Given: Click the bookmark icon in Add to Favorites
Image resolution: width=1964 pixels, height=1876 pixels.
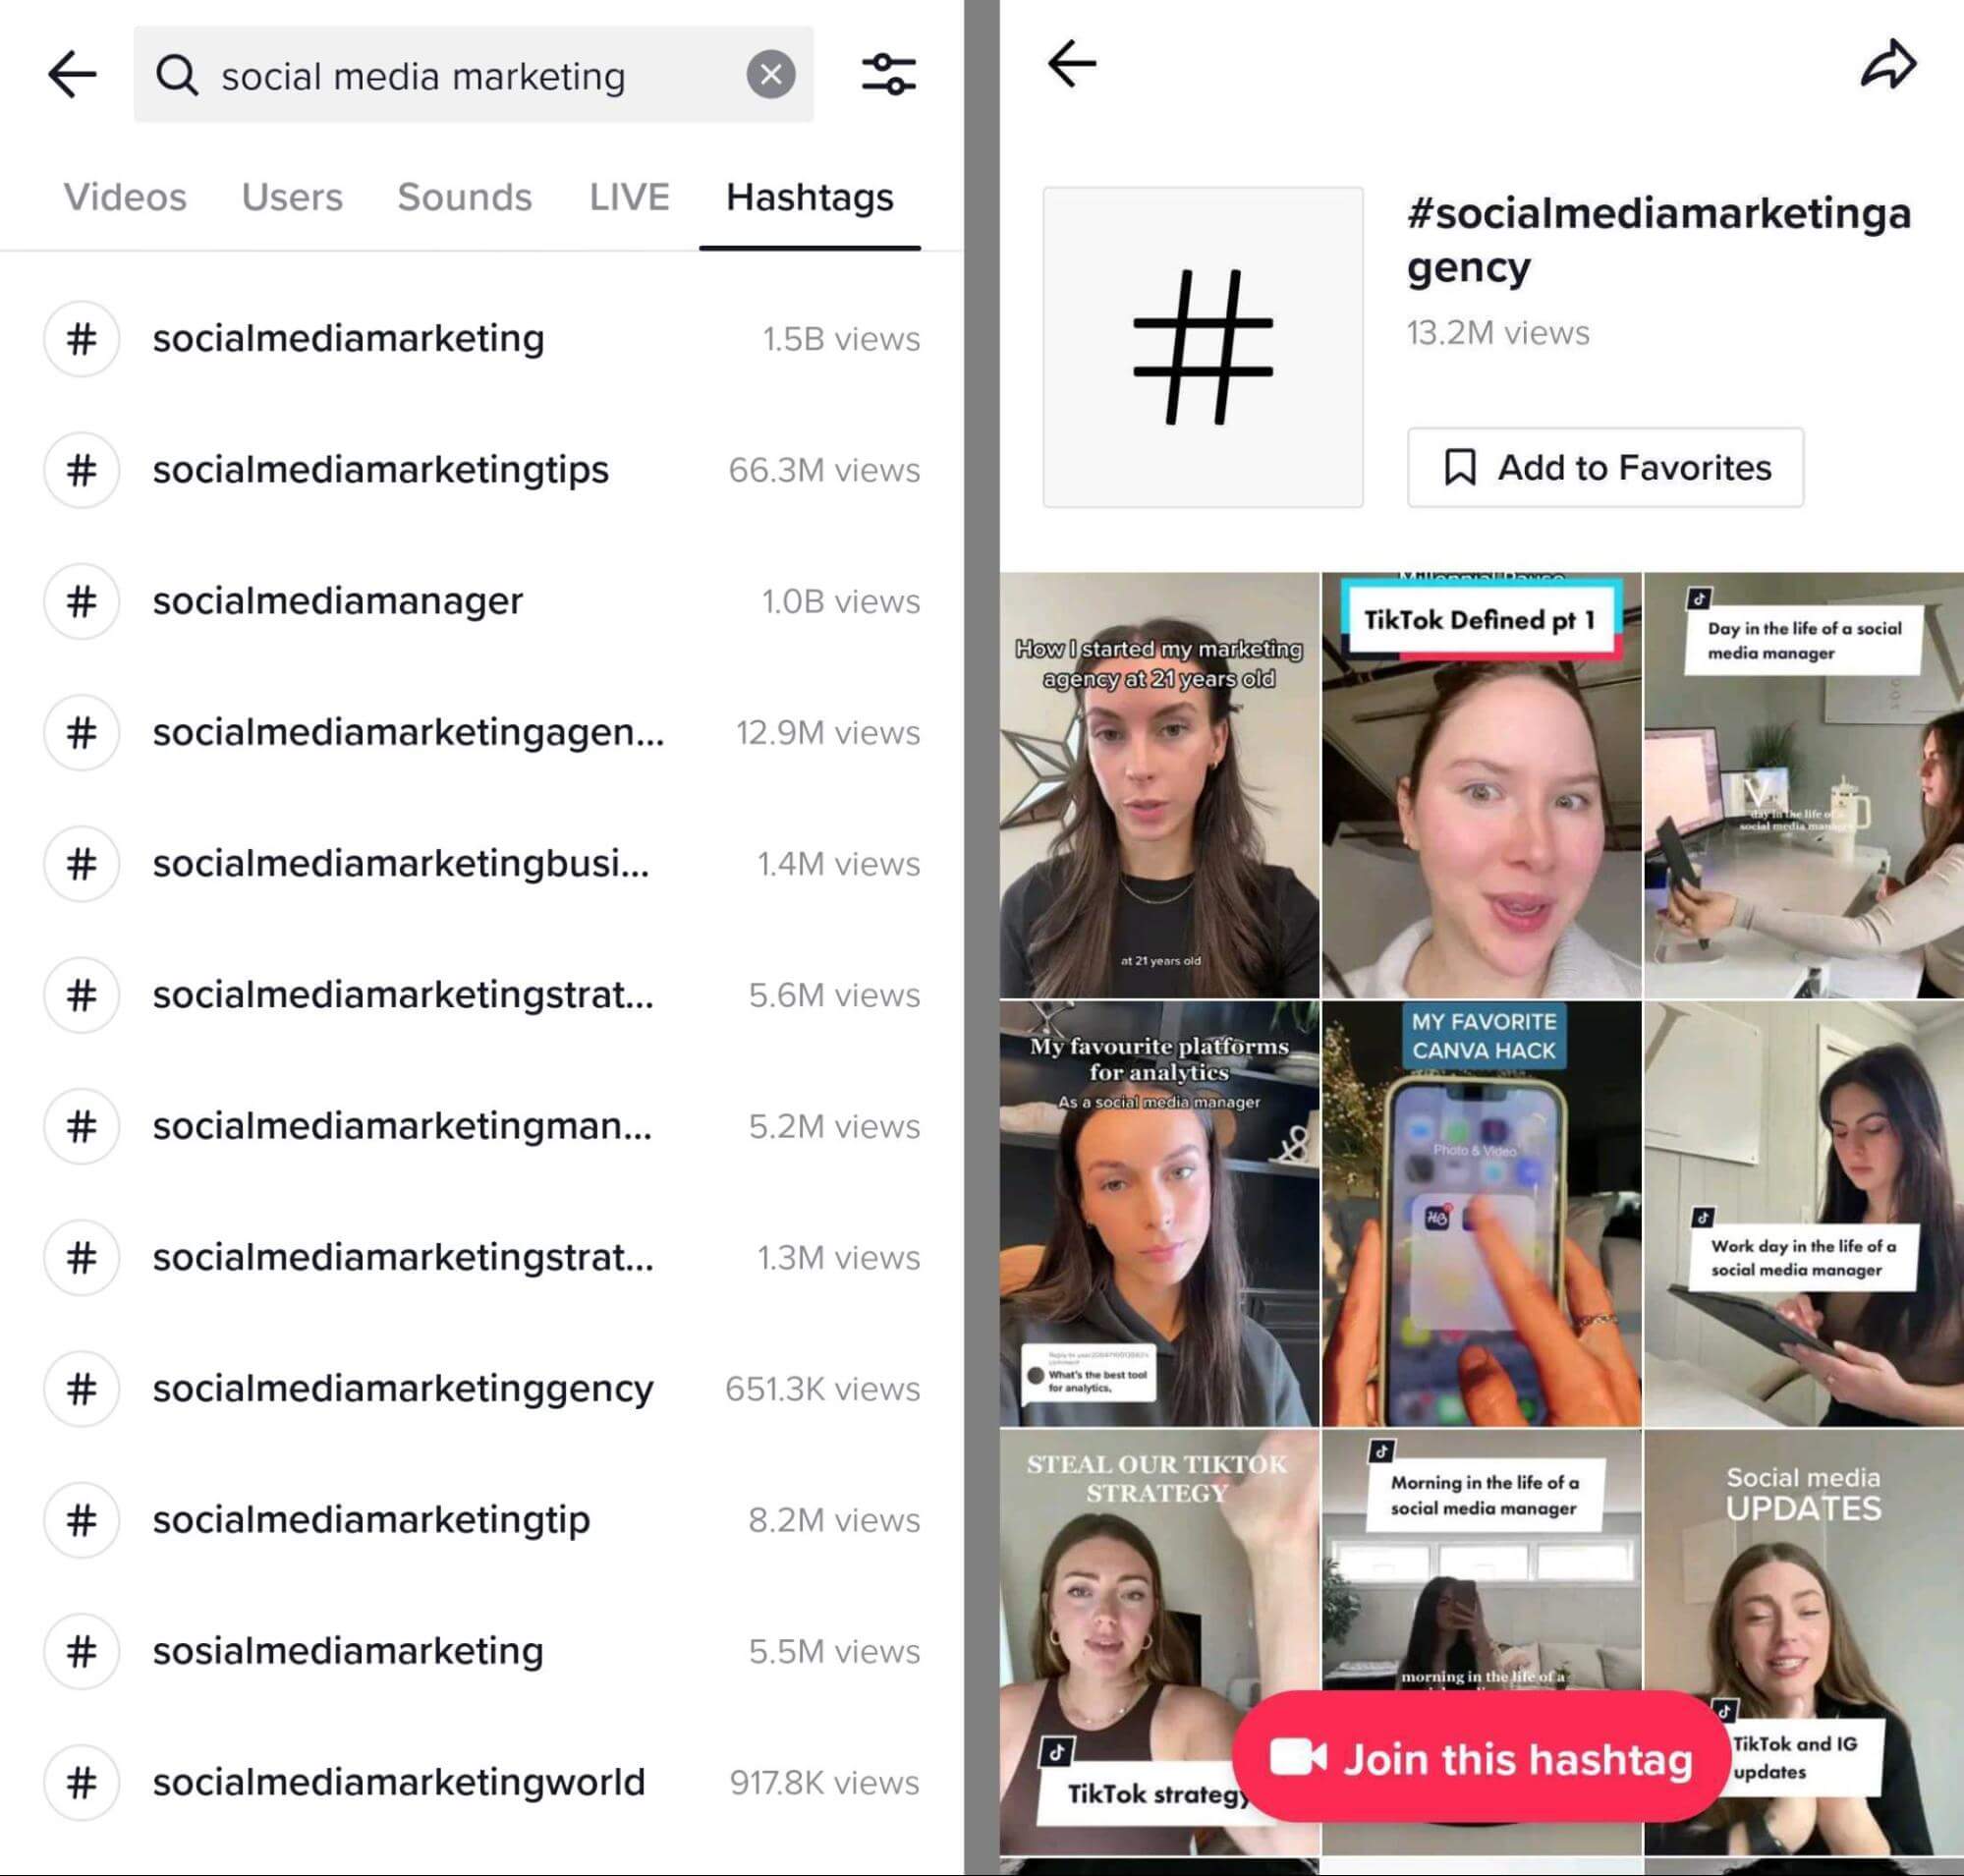Looking at the screenshot, I should point(1461,468).
